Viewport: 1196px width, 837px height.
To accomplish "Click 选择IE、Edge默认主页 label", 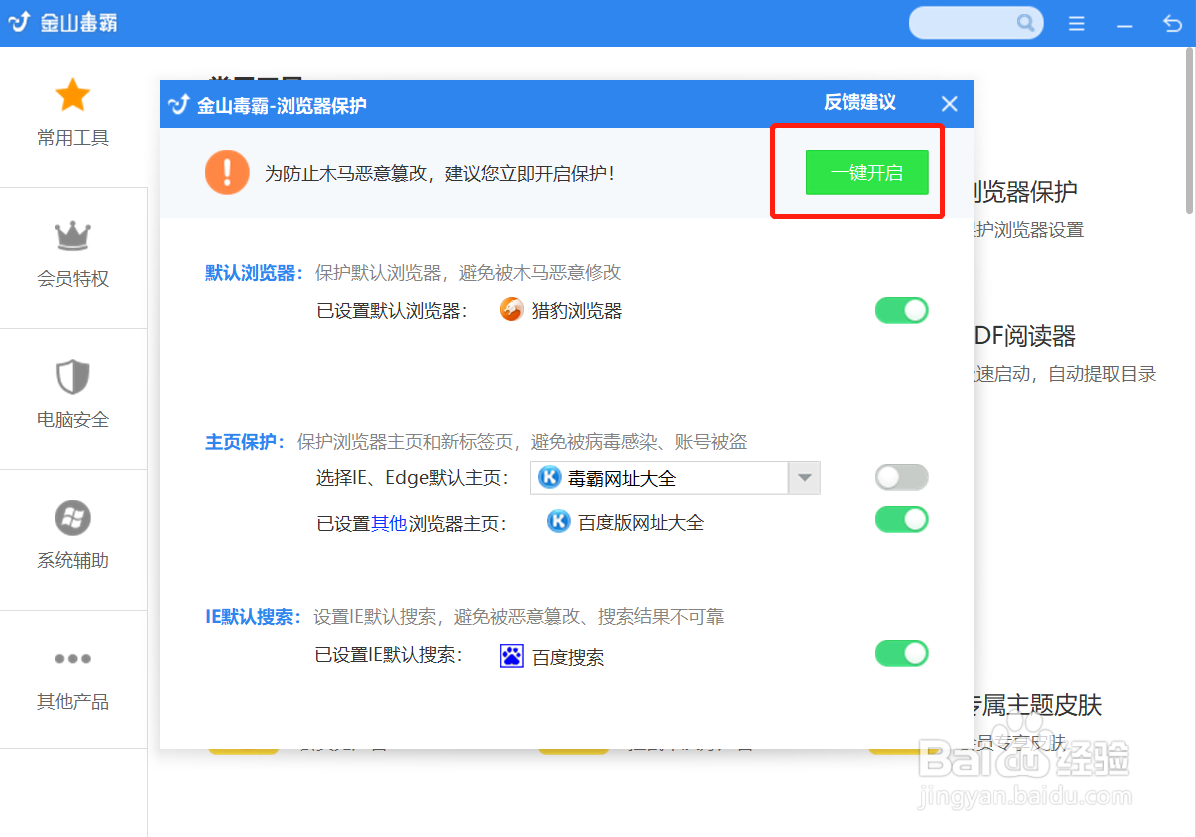I will tap(412, 478).
